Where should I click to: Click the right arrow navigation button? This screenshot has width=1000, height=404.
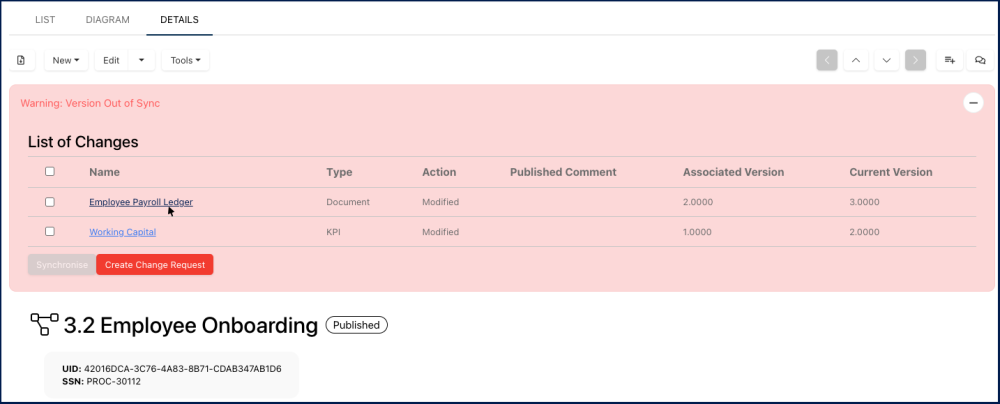tap(915, 60)
